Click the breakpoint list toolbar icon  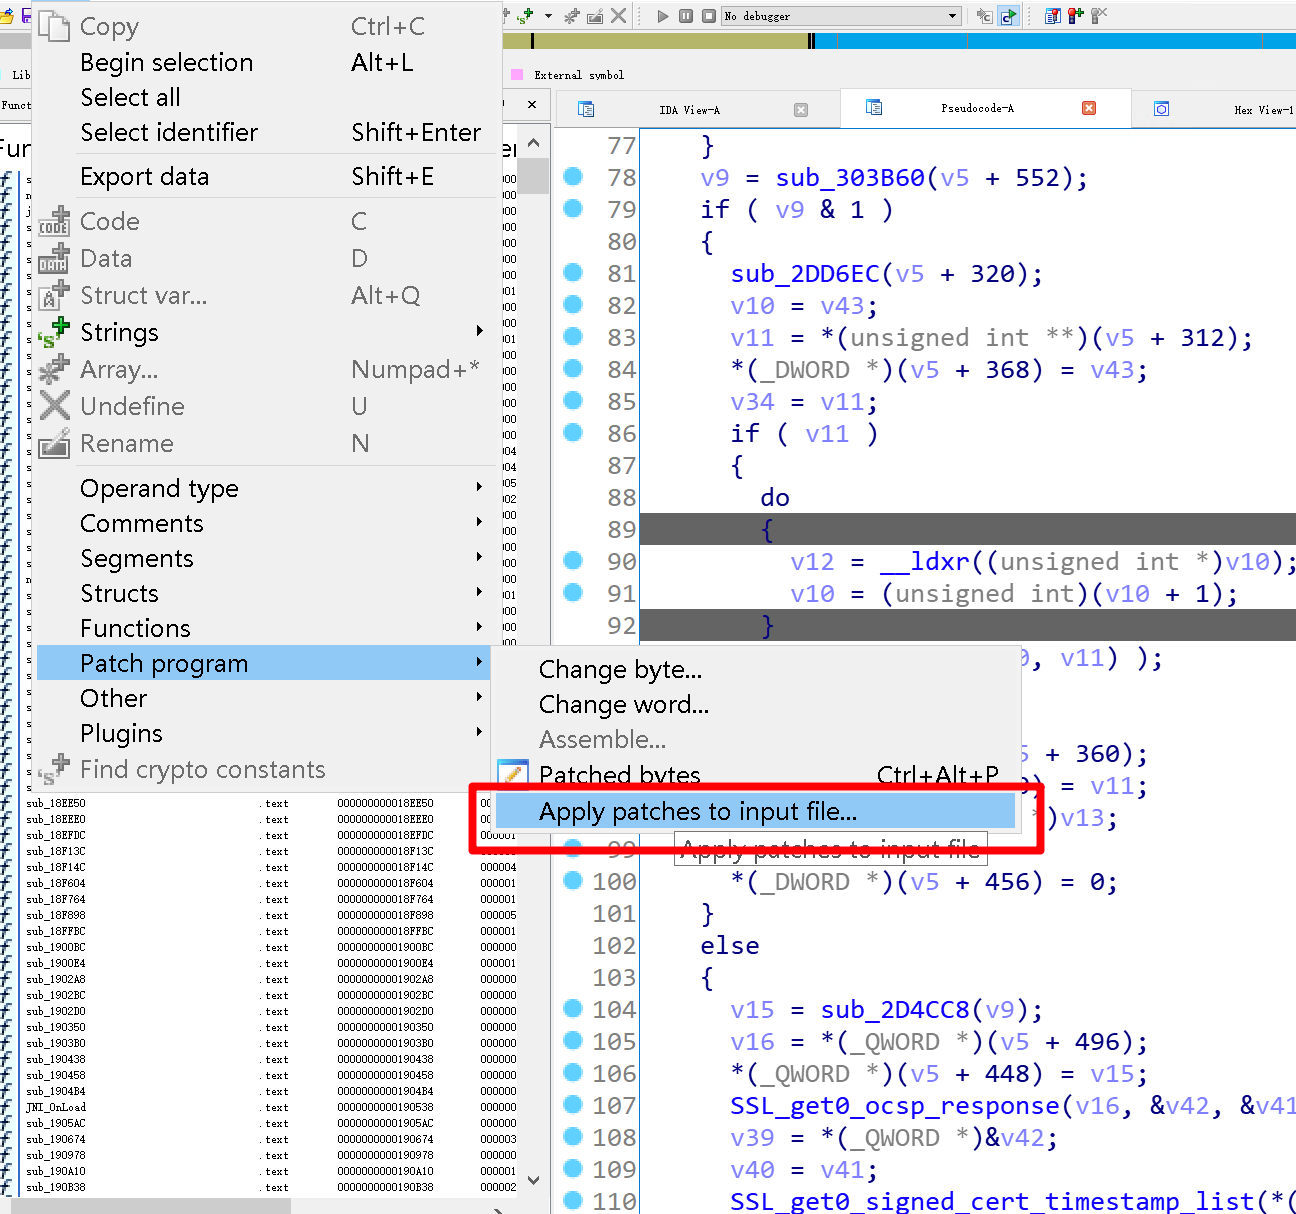pyautogui.click(x=1052, y=16)
